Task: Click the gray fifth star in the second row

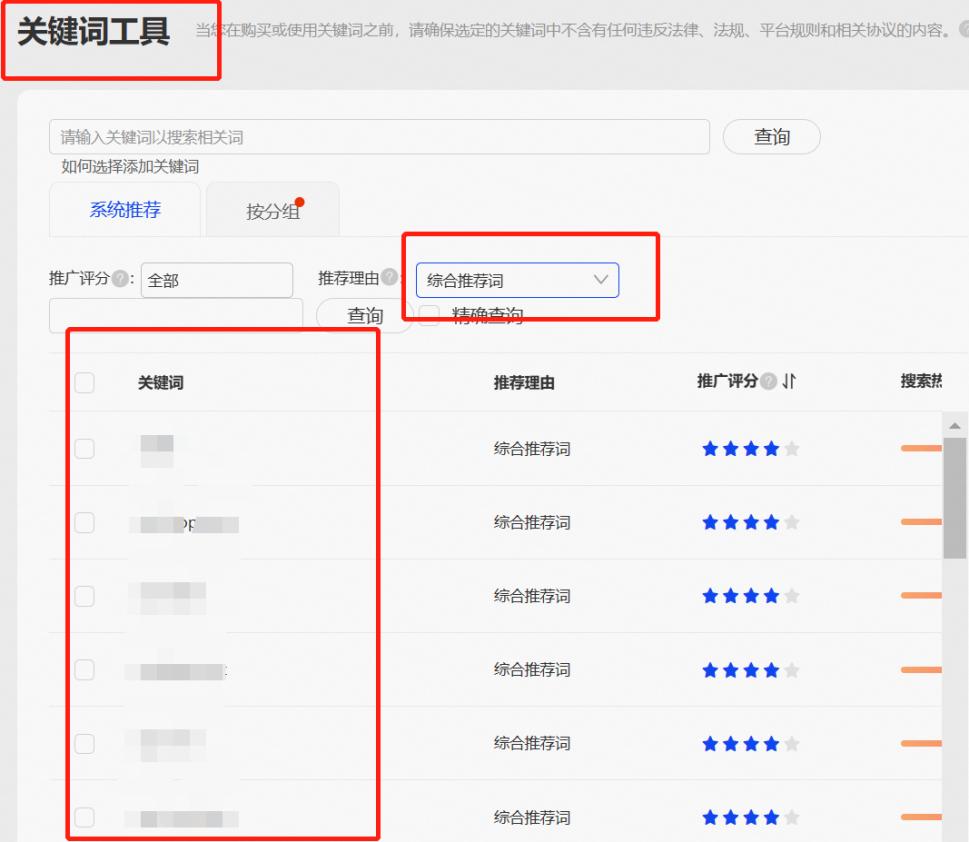Action: click(x=792, y=522)
